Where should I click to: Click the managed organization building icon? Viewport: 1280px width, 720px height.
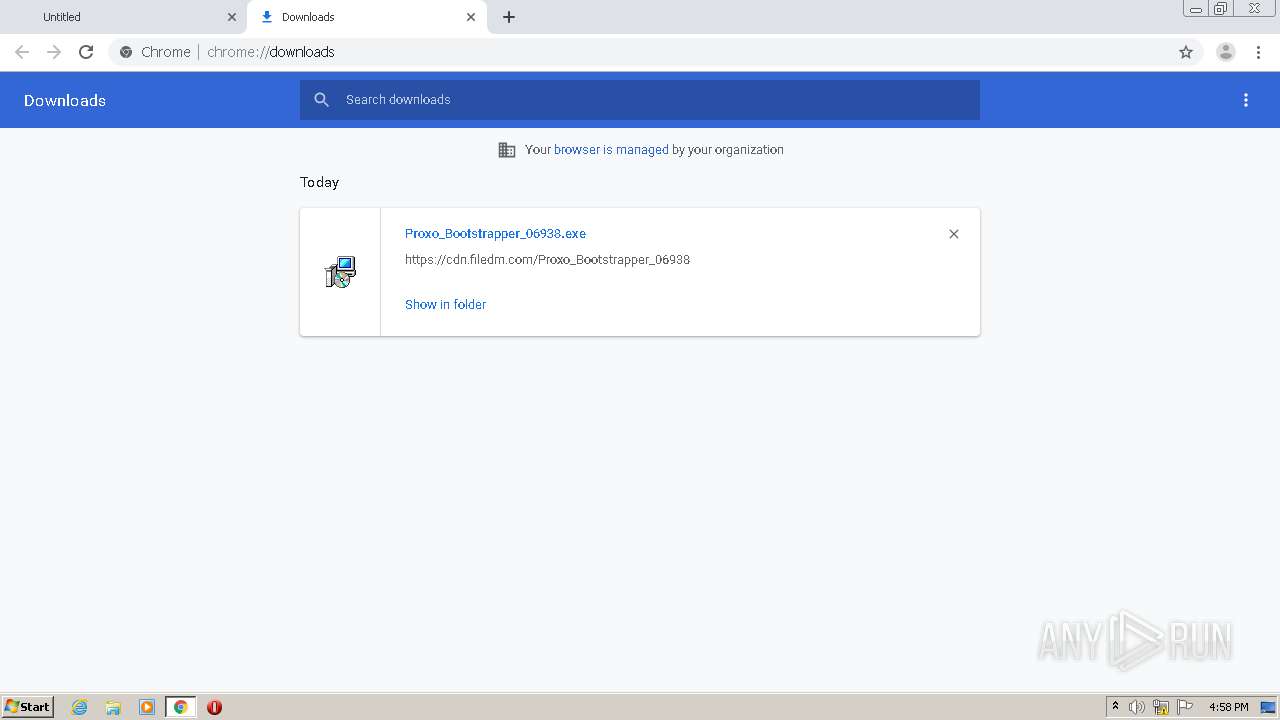(x=507, y=150)
